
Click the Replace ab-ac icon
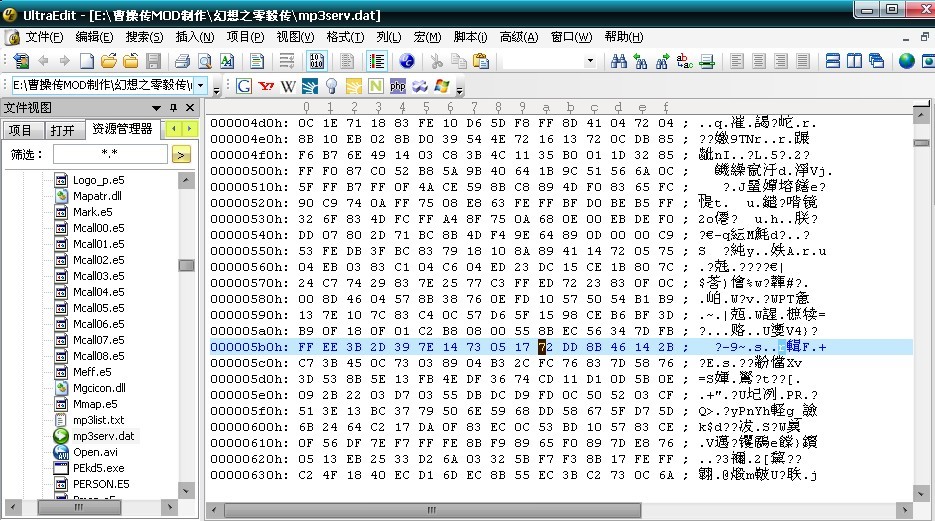tap(685, 61)
